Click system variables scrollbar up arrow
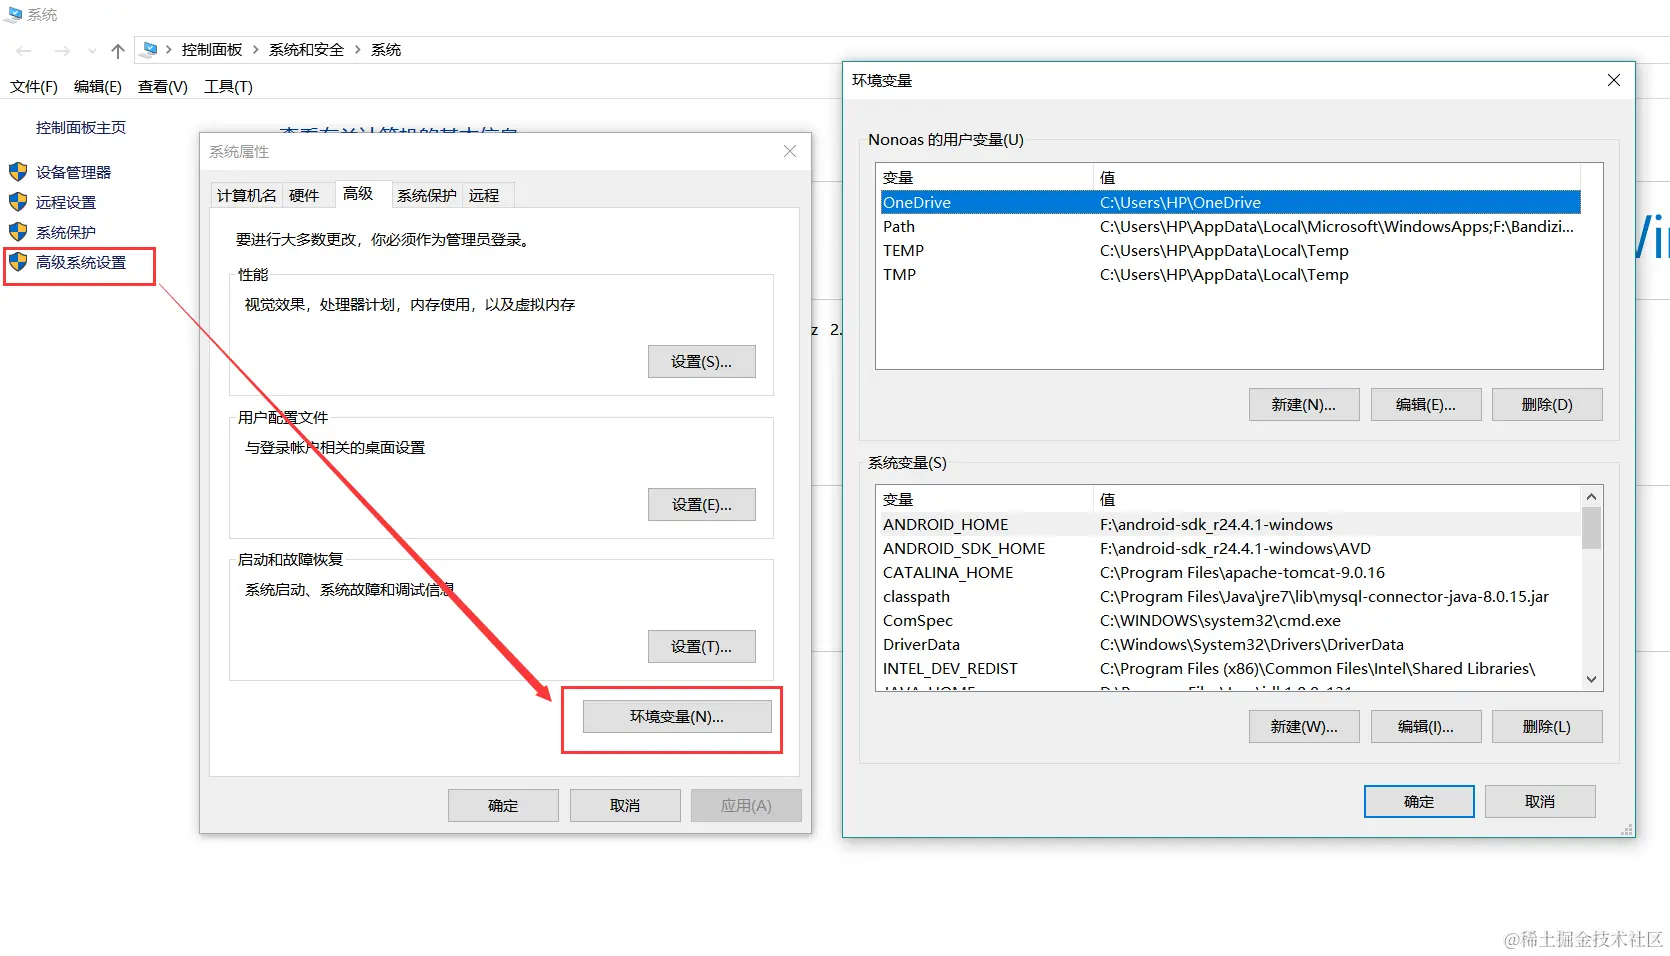This screenshot has width=1670, height=956. (x=1591, y=497)
